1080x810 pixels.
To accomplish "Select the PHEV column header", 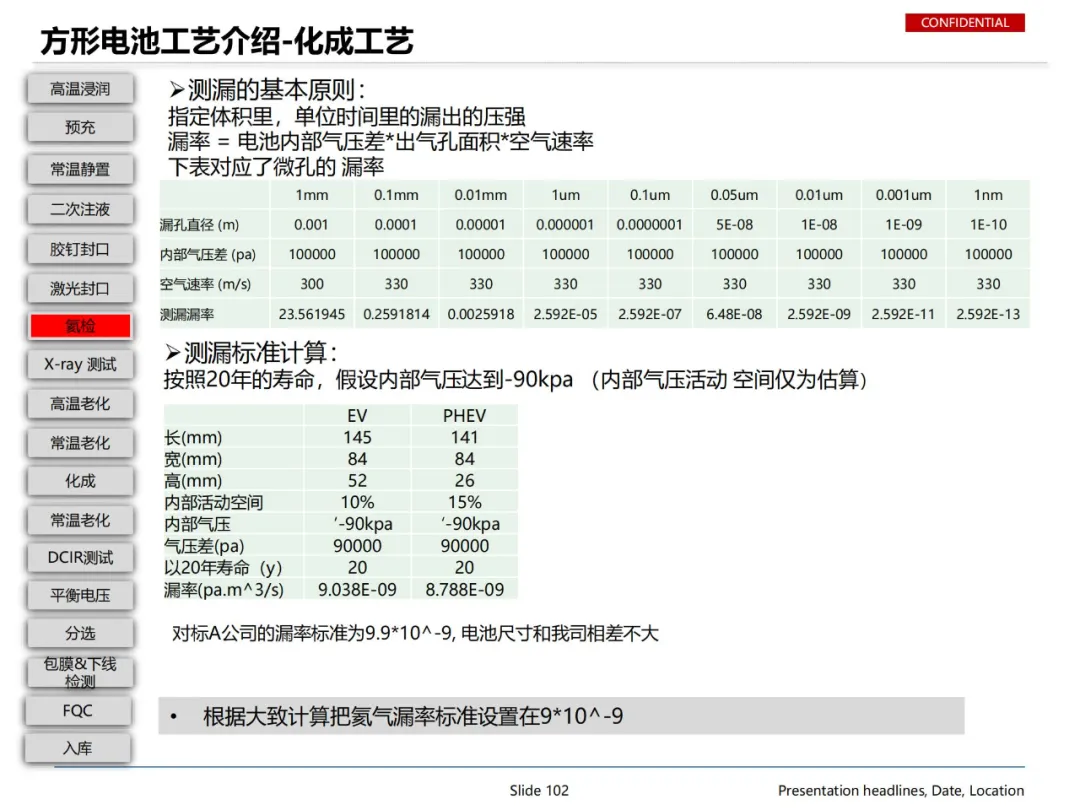I will (464, 415).
